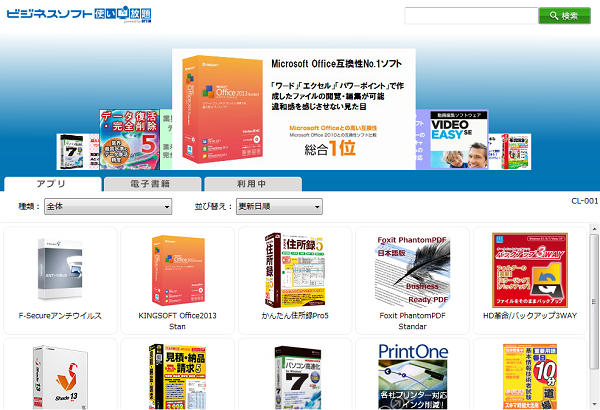Open the HD革命/バックアップ3WAY red box image
The image size is (600, 410).
click(x=530, y=270)
